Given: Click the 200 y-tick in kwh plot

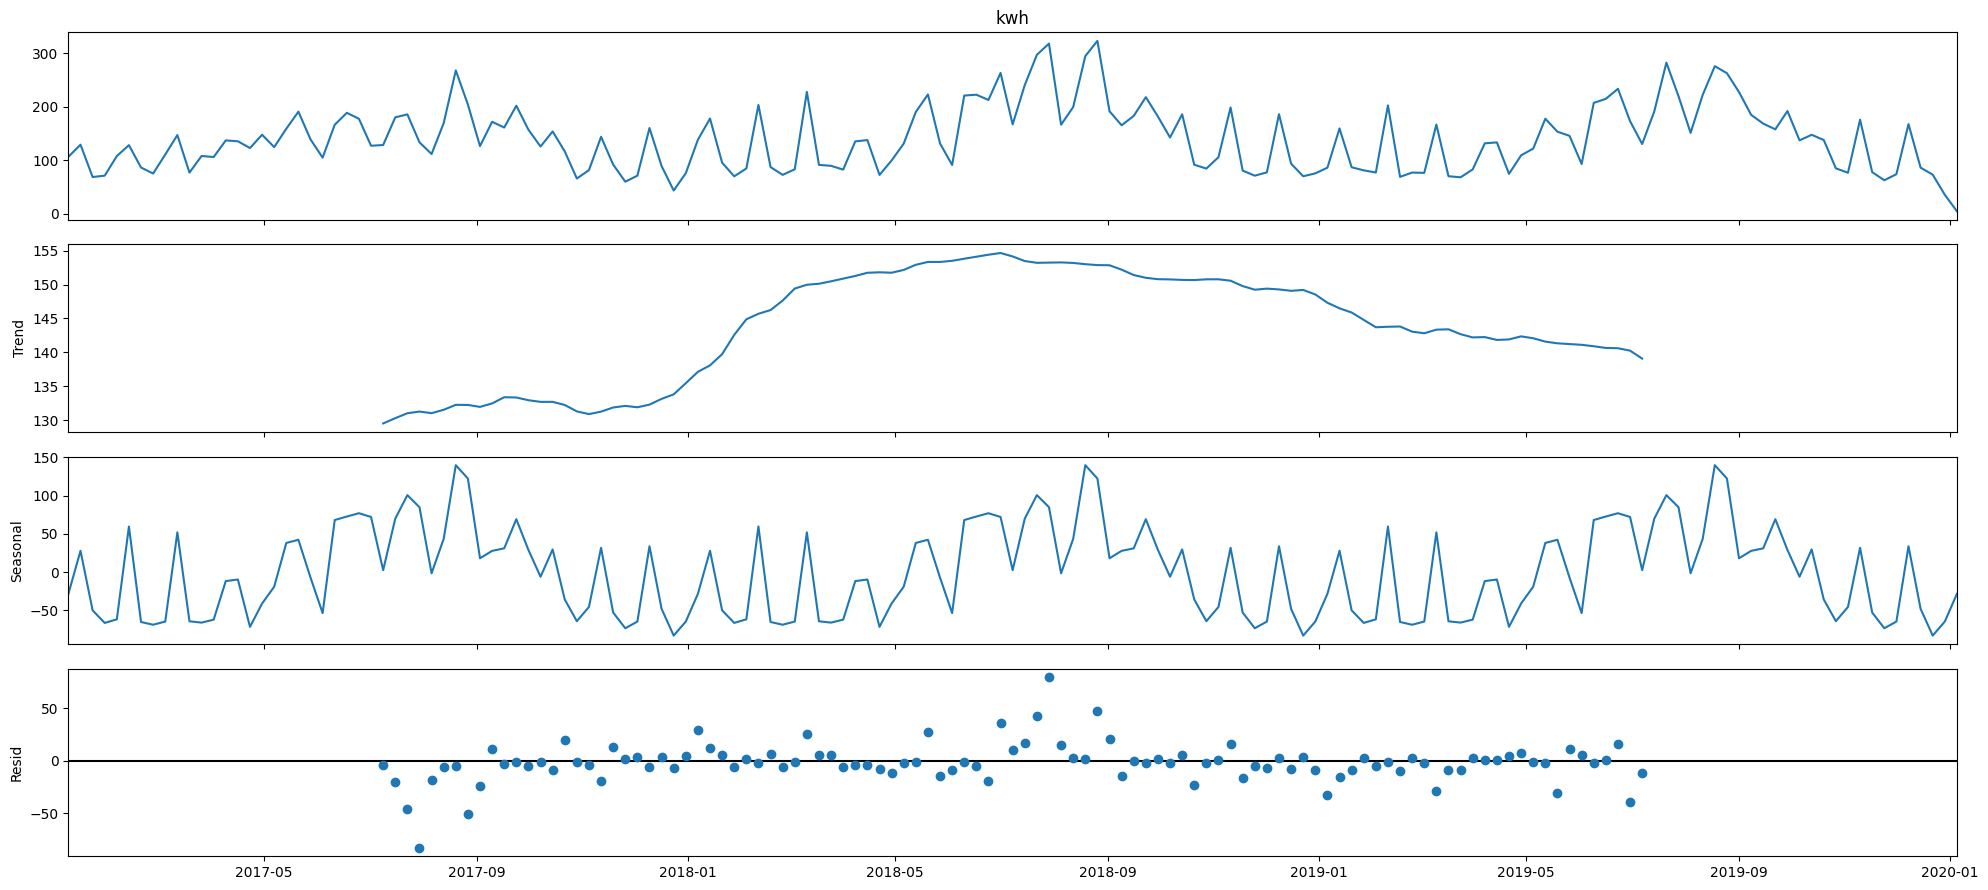Looking at the screenshot, I should pyautogui.click(x=42, y=107).
